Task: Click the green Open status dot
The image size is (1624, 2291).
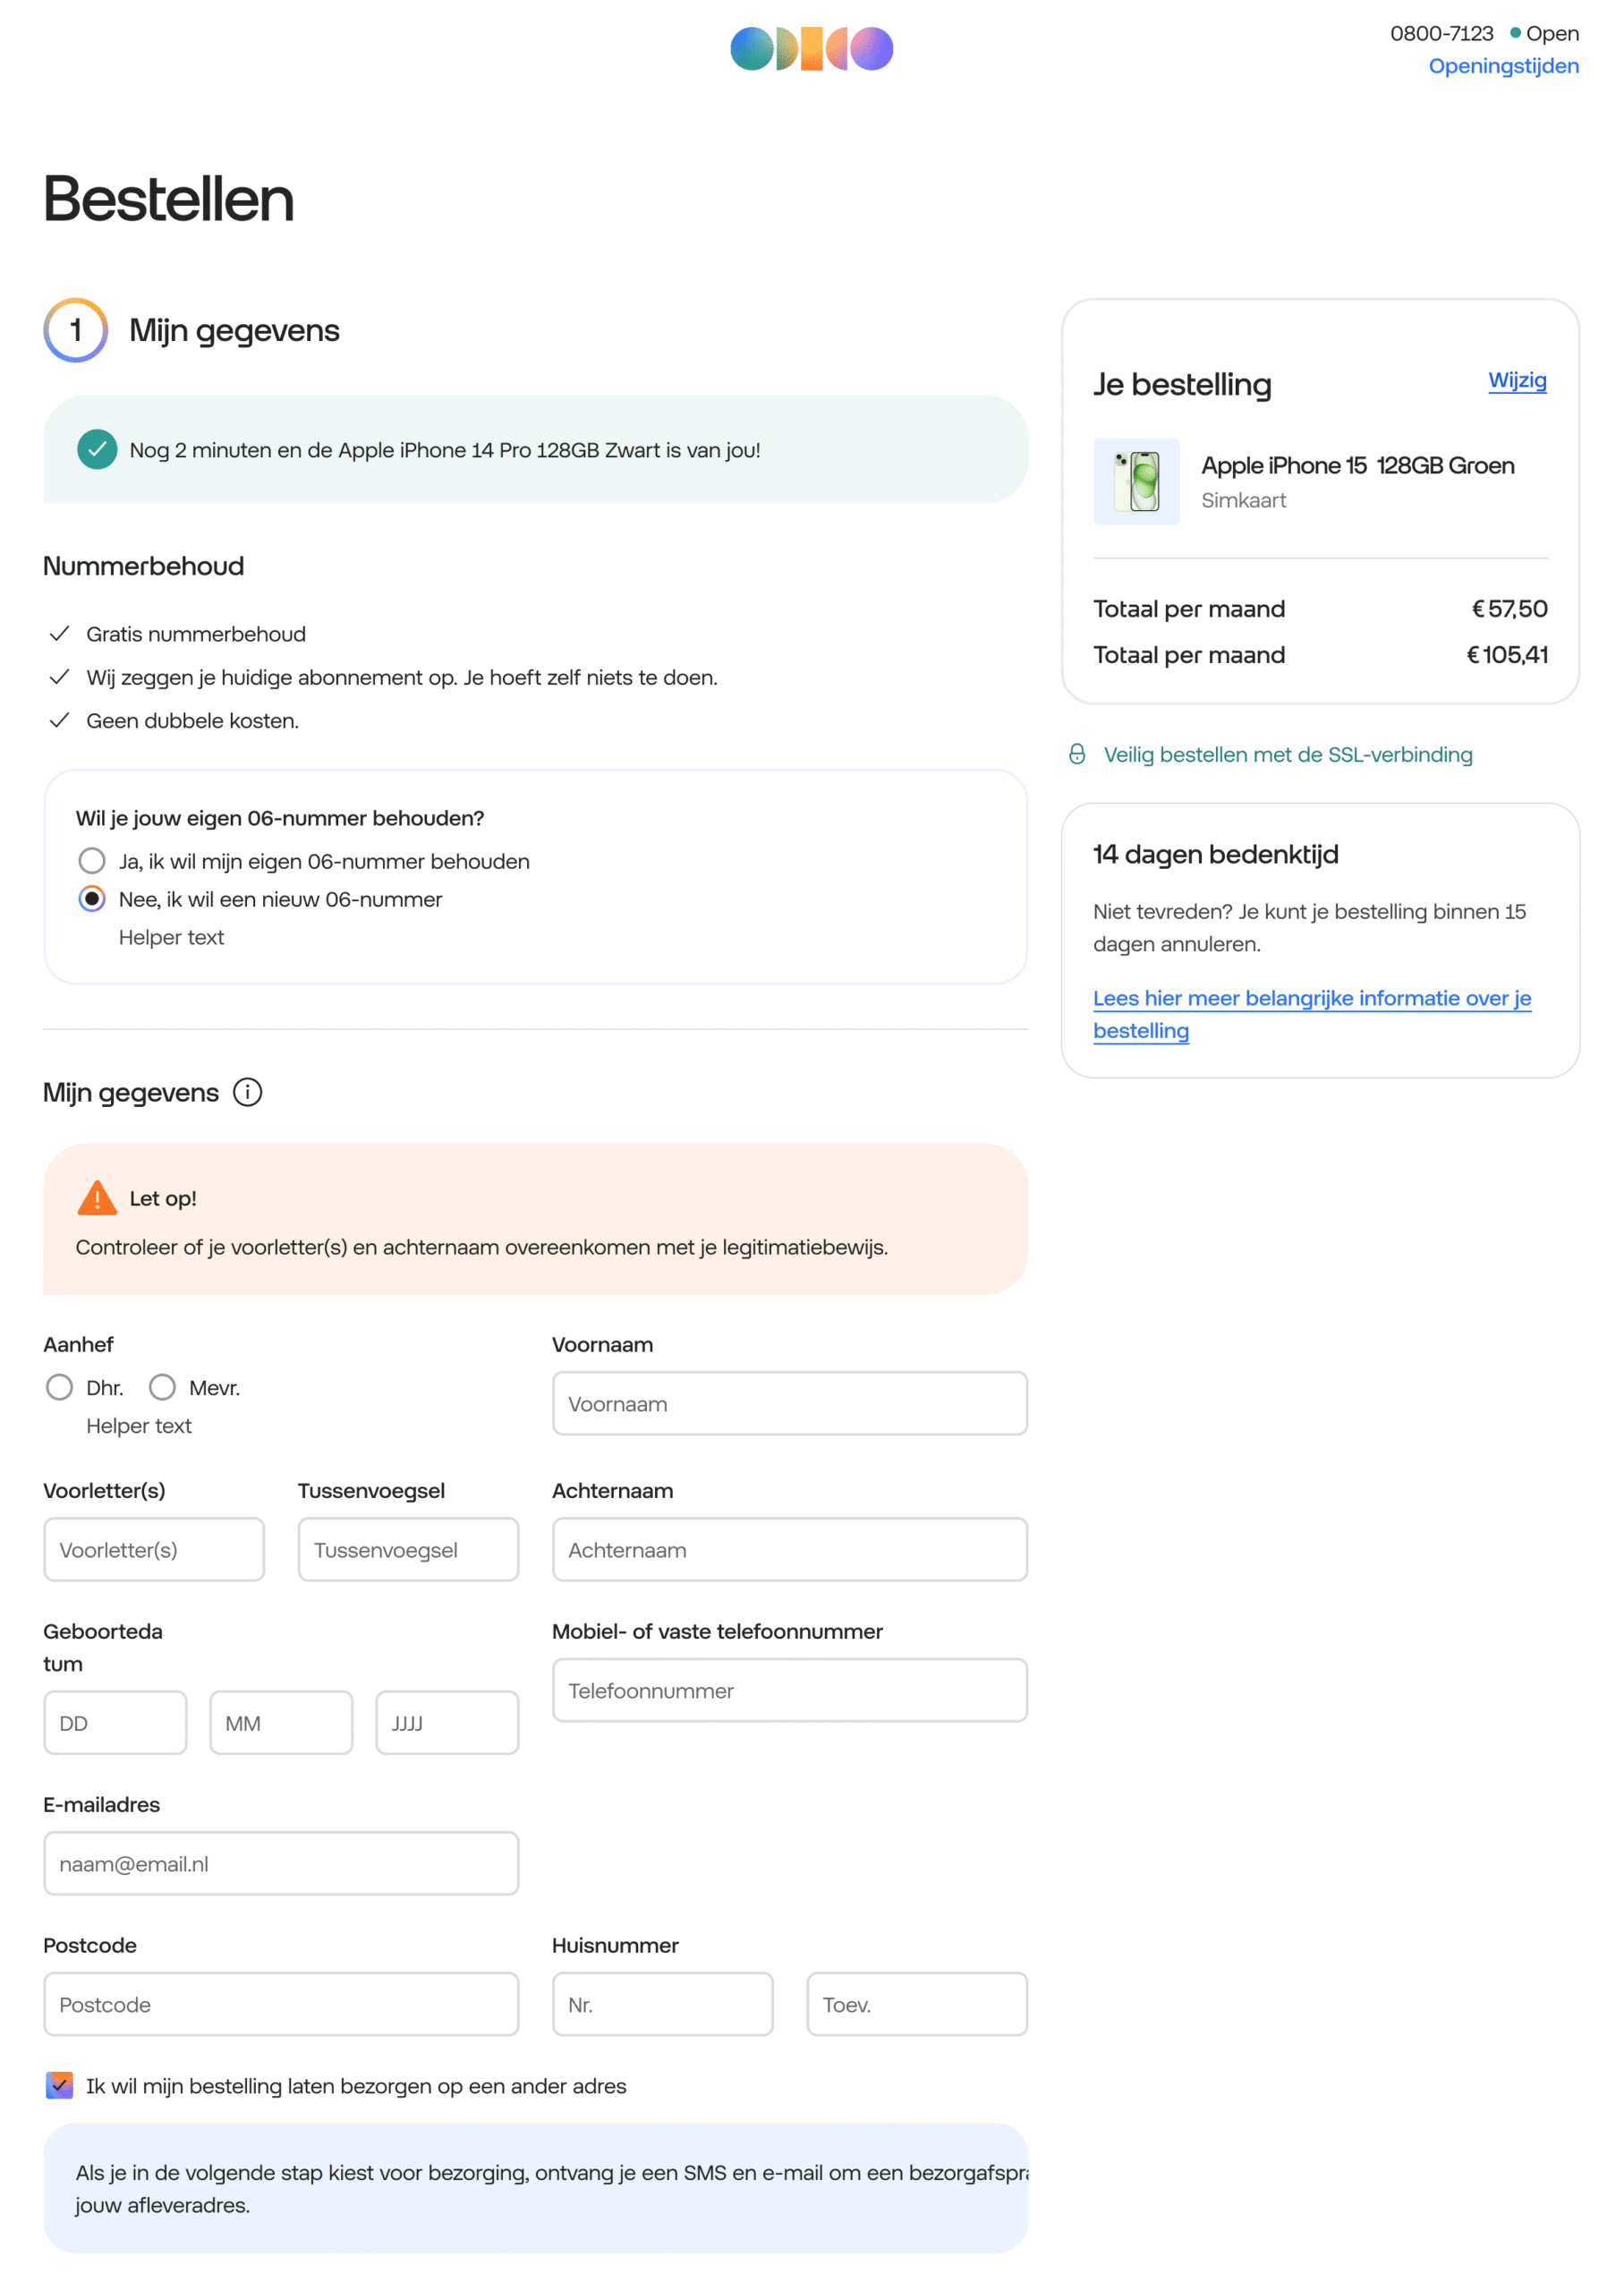Action: click(1515, 33)
